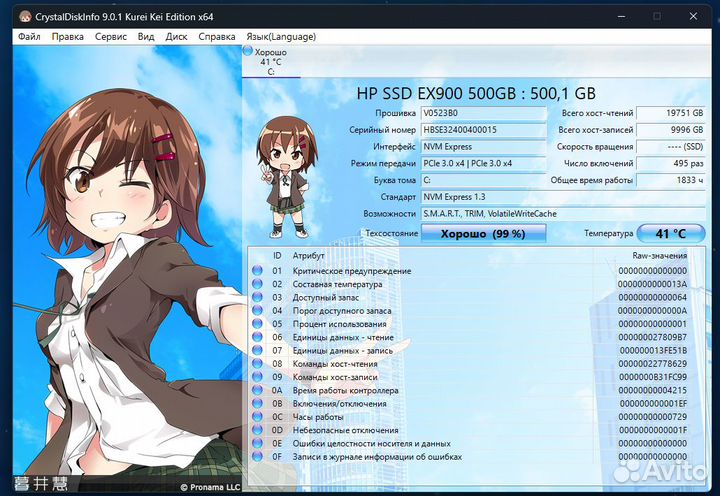Viewport: 720px width, 496px height.
Task: Open the Правка menu
Action: tap(68, 37)
